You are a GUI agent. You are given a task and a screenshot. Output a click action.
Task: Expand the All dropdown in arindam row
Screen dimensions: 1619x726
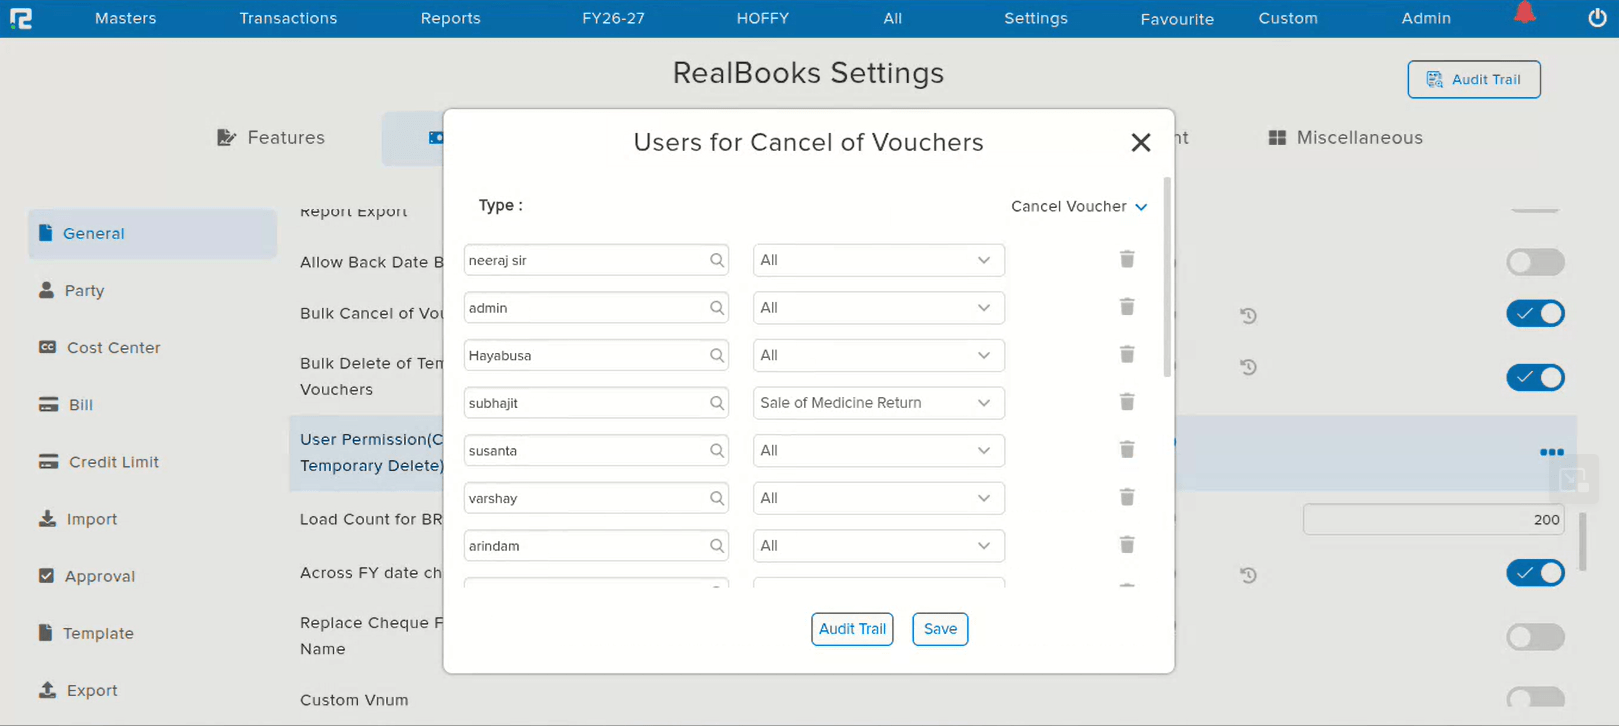(x=879, y=546)
